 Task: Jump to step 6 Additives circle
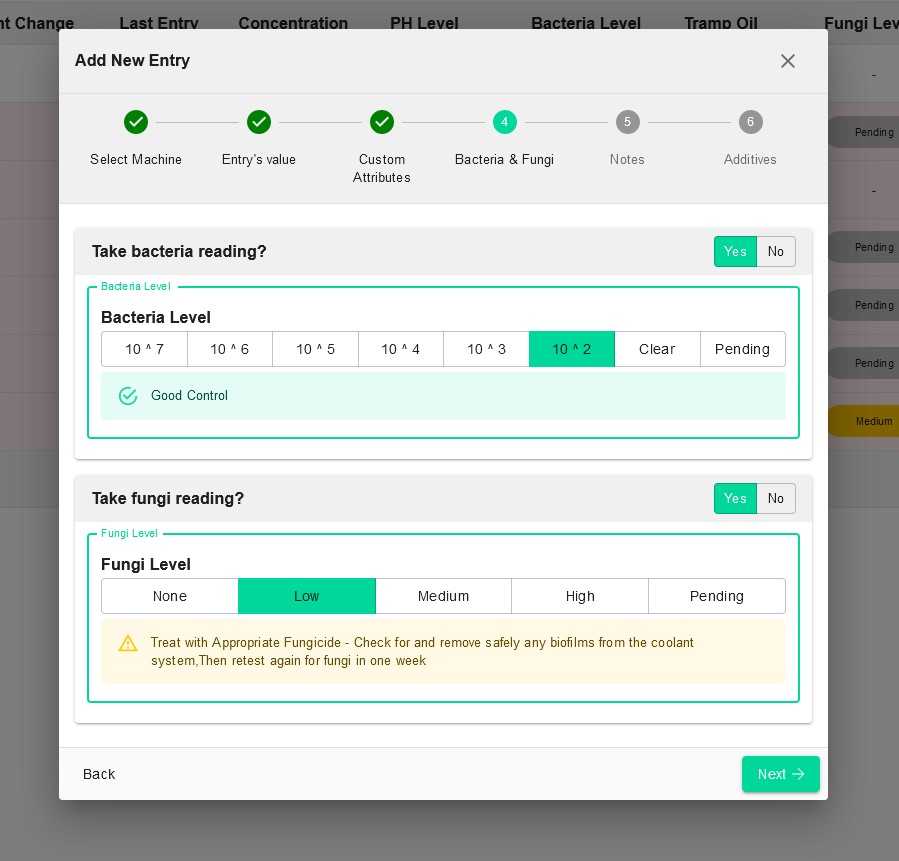[x=750, y=122]
